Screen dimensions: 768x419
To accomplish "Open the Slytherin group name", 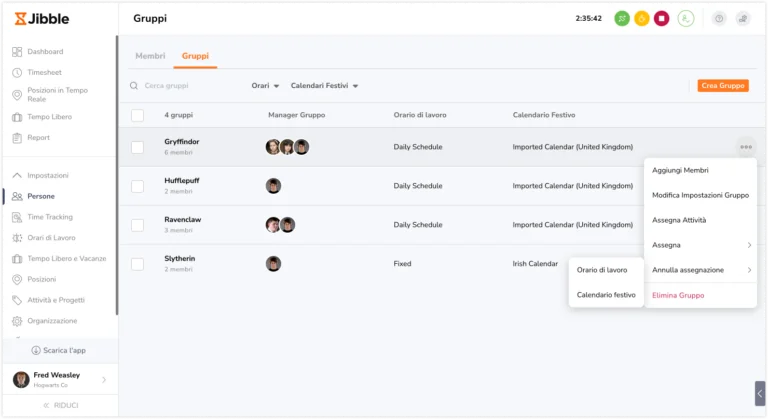I will click(180, 258).
